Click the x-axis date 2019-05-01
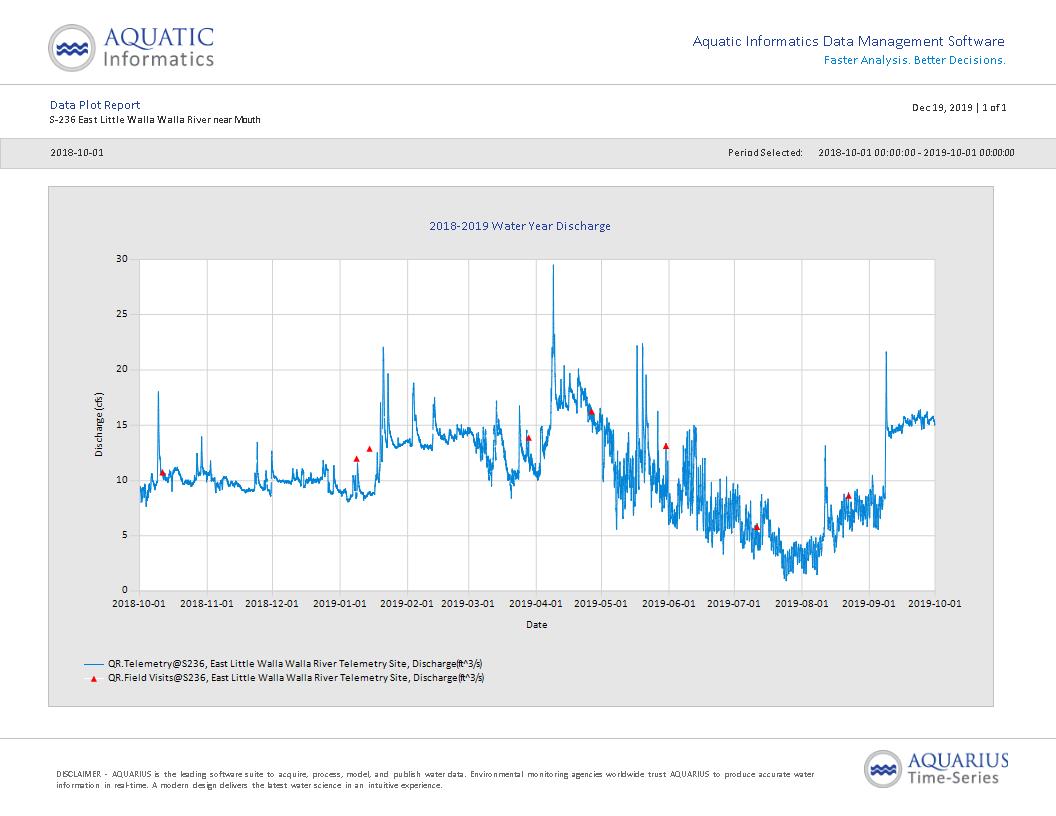This screenshot has width=1056, height=816. pyautogui.click(x=601, y=603)
